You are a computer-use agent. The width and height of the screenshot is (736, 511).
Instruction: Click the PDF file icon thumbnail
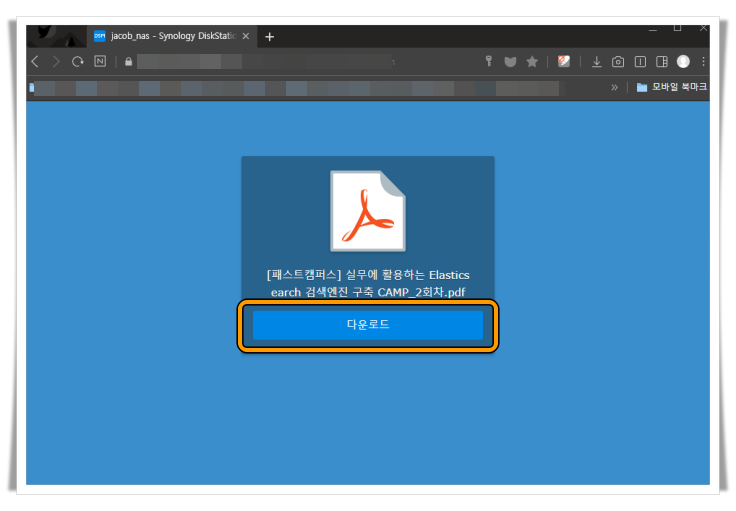tap(368, 211)
